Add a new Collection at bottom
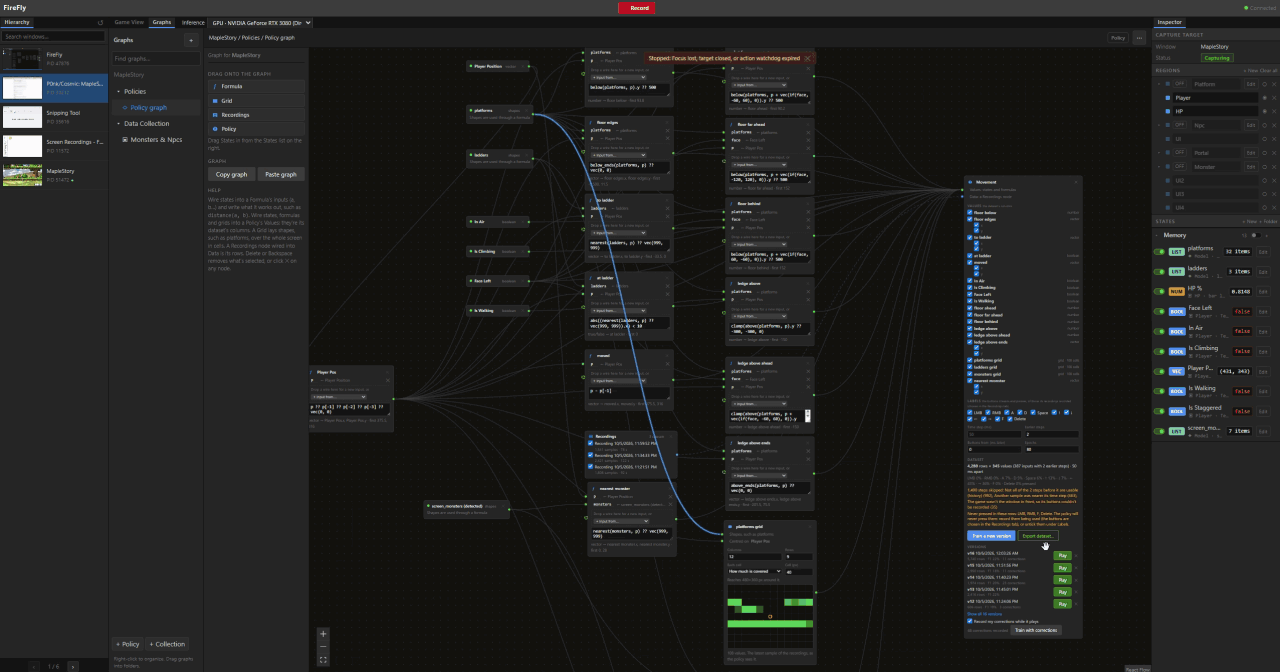Screen dimensions: 1280x672 click(167, 644)
